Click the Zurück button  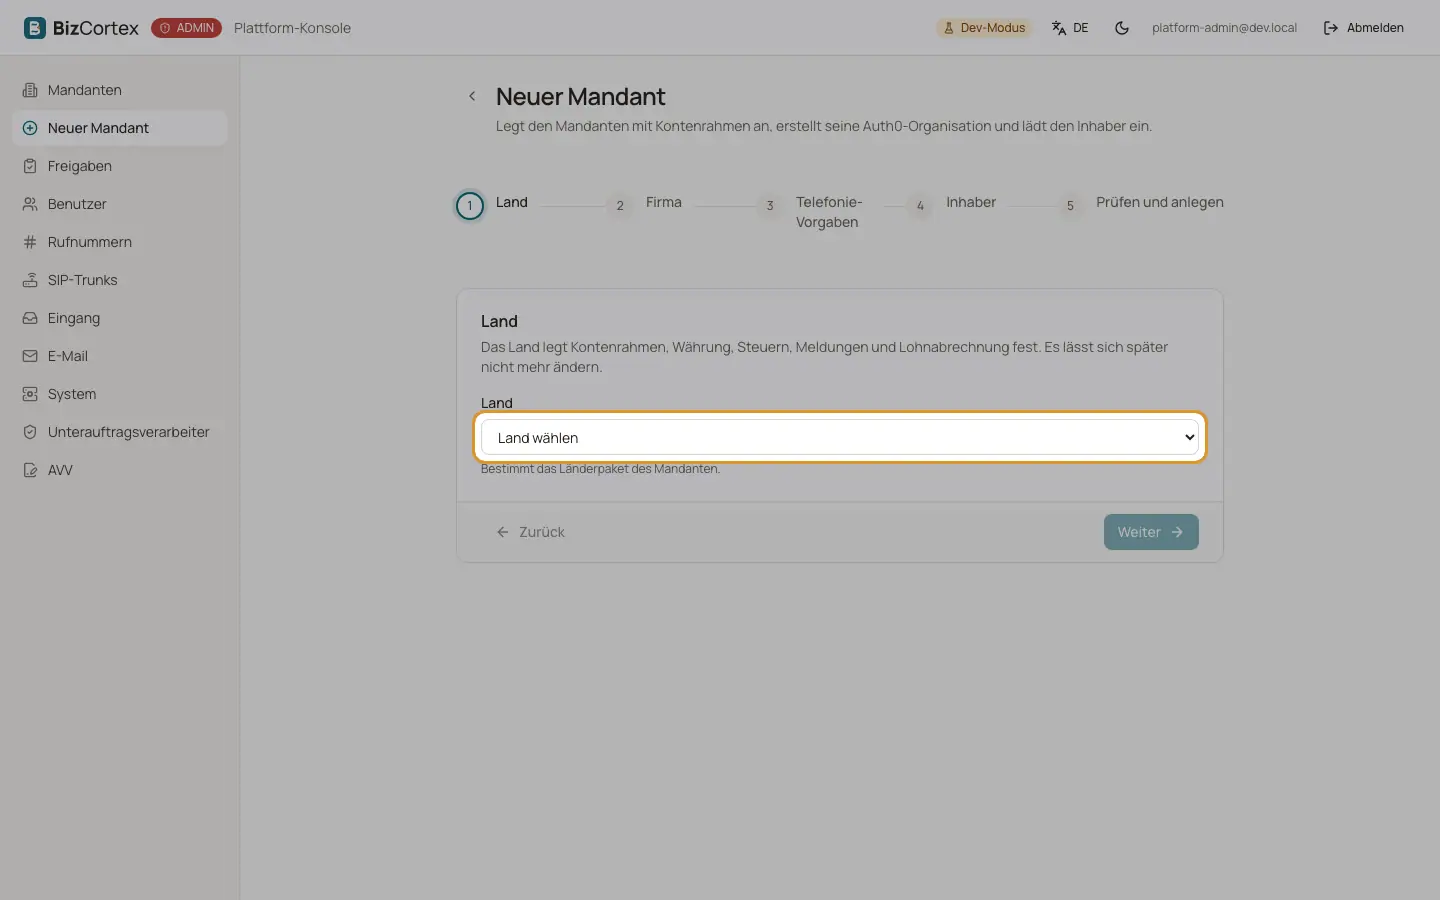coord(531,532)
